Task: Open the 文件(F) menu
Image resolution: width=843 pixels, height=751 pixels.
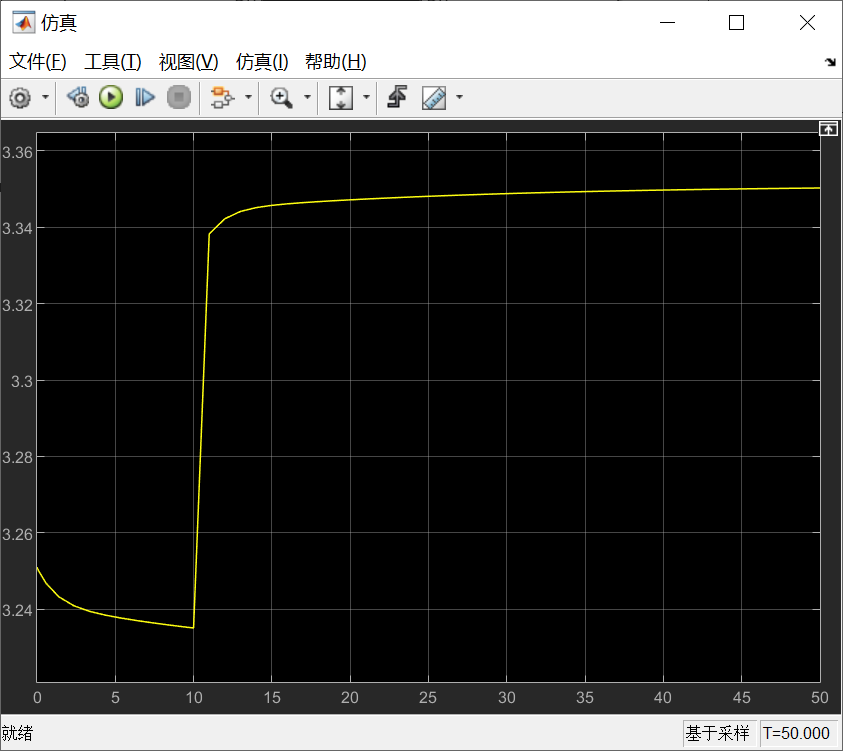Action: click(x=38, y=62)
